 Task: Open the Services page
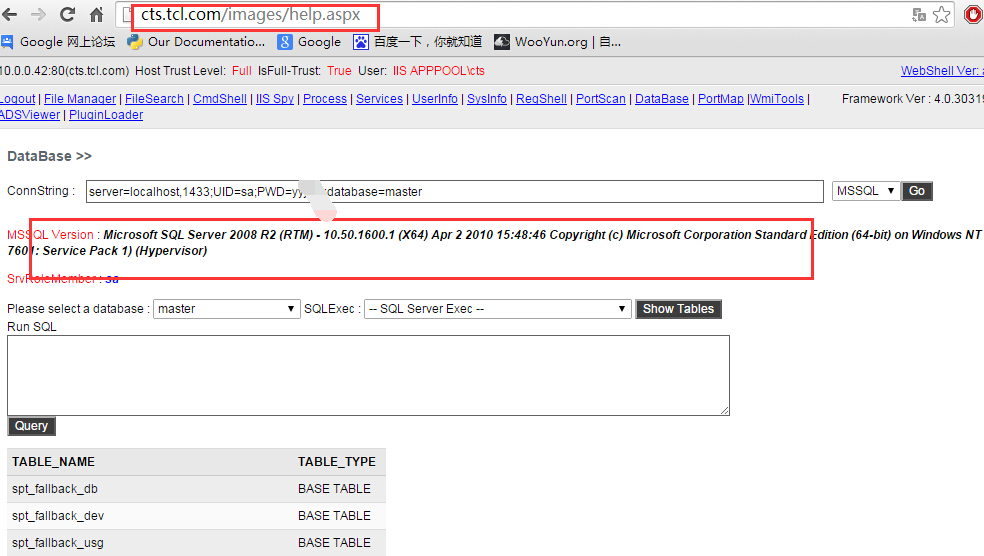[380, 99]
